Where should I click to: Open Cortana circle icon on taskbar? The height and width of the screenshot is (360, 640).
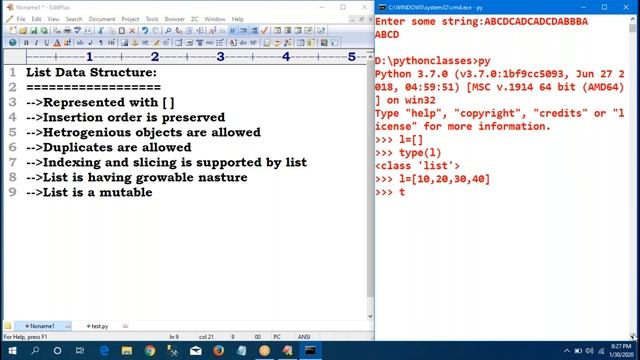tap(58, 351)
